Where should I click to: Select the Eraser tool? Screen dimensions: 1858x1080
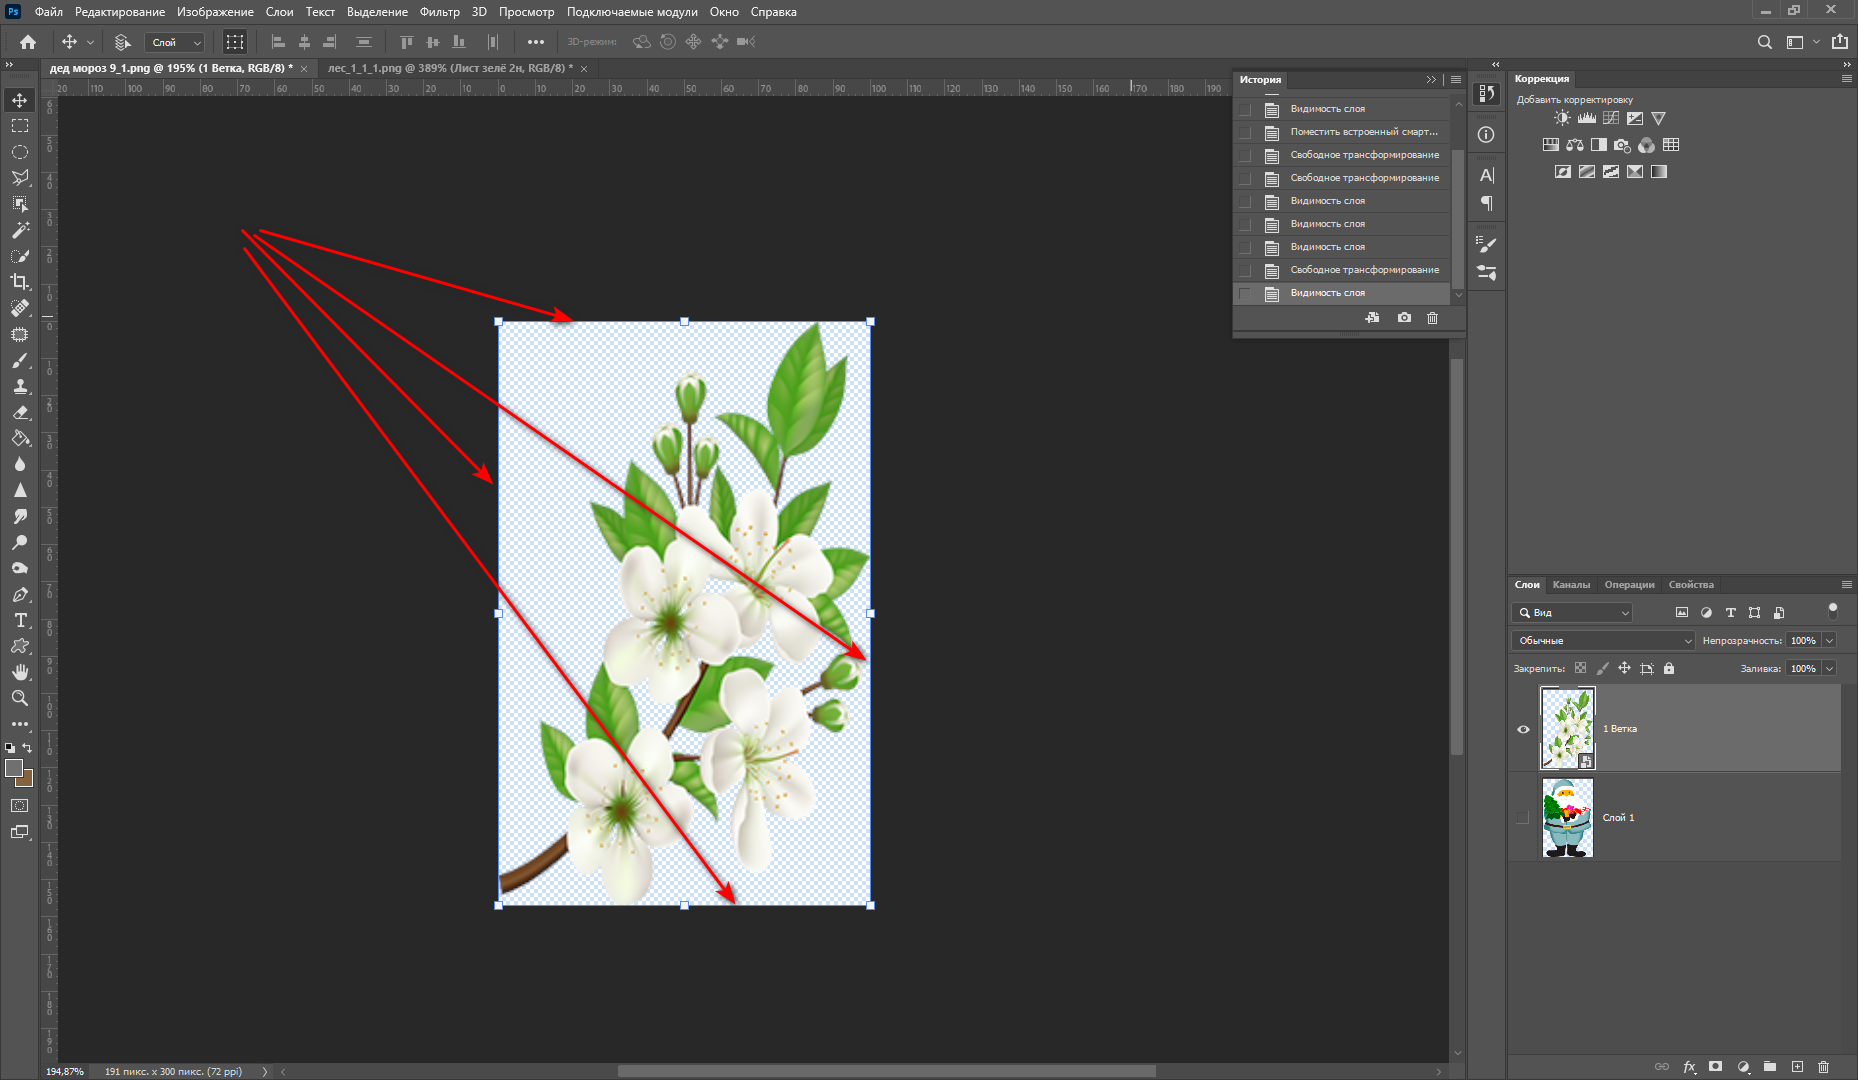click(x=20, y=412)
